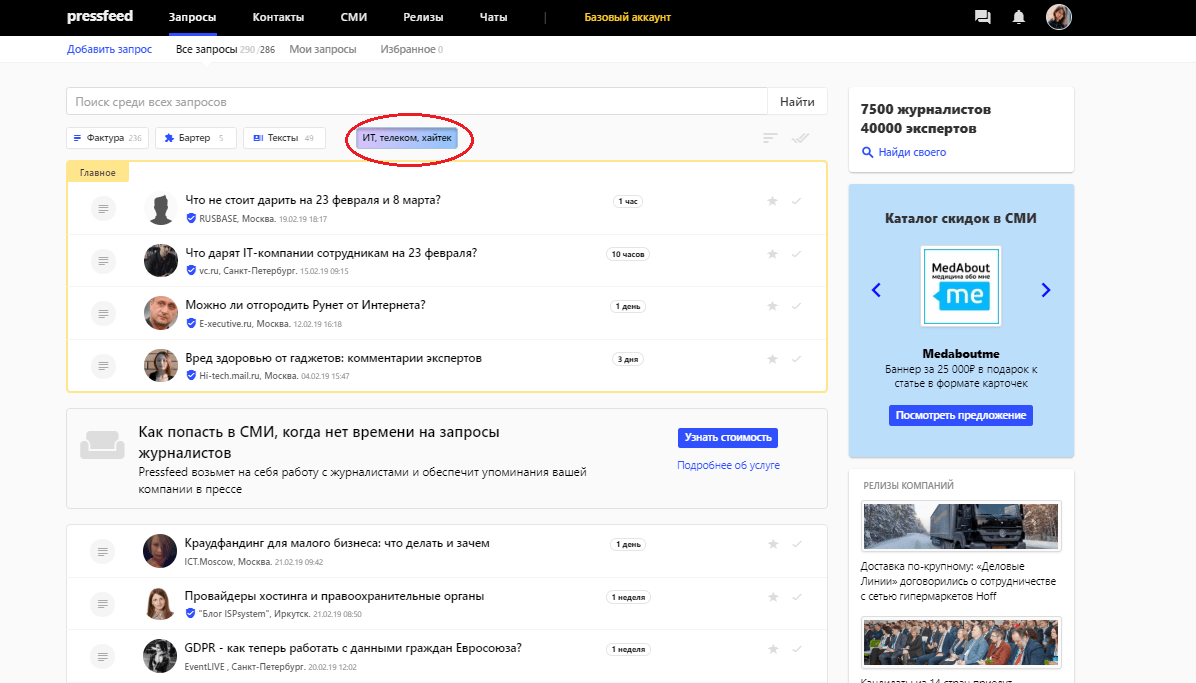The width and height of the screenshot is (1196, 683).
Task: Mark the vc.ru request as read
Action: [x=797, y=254]
